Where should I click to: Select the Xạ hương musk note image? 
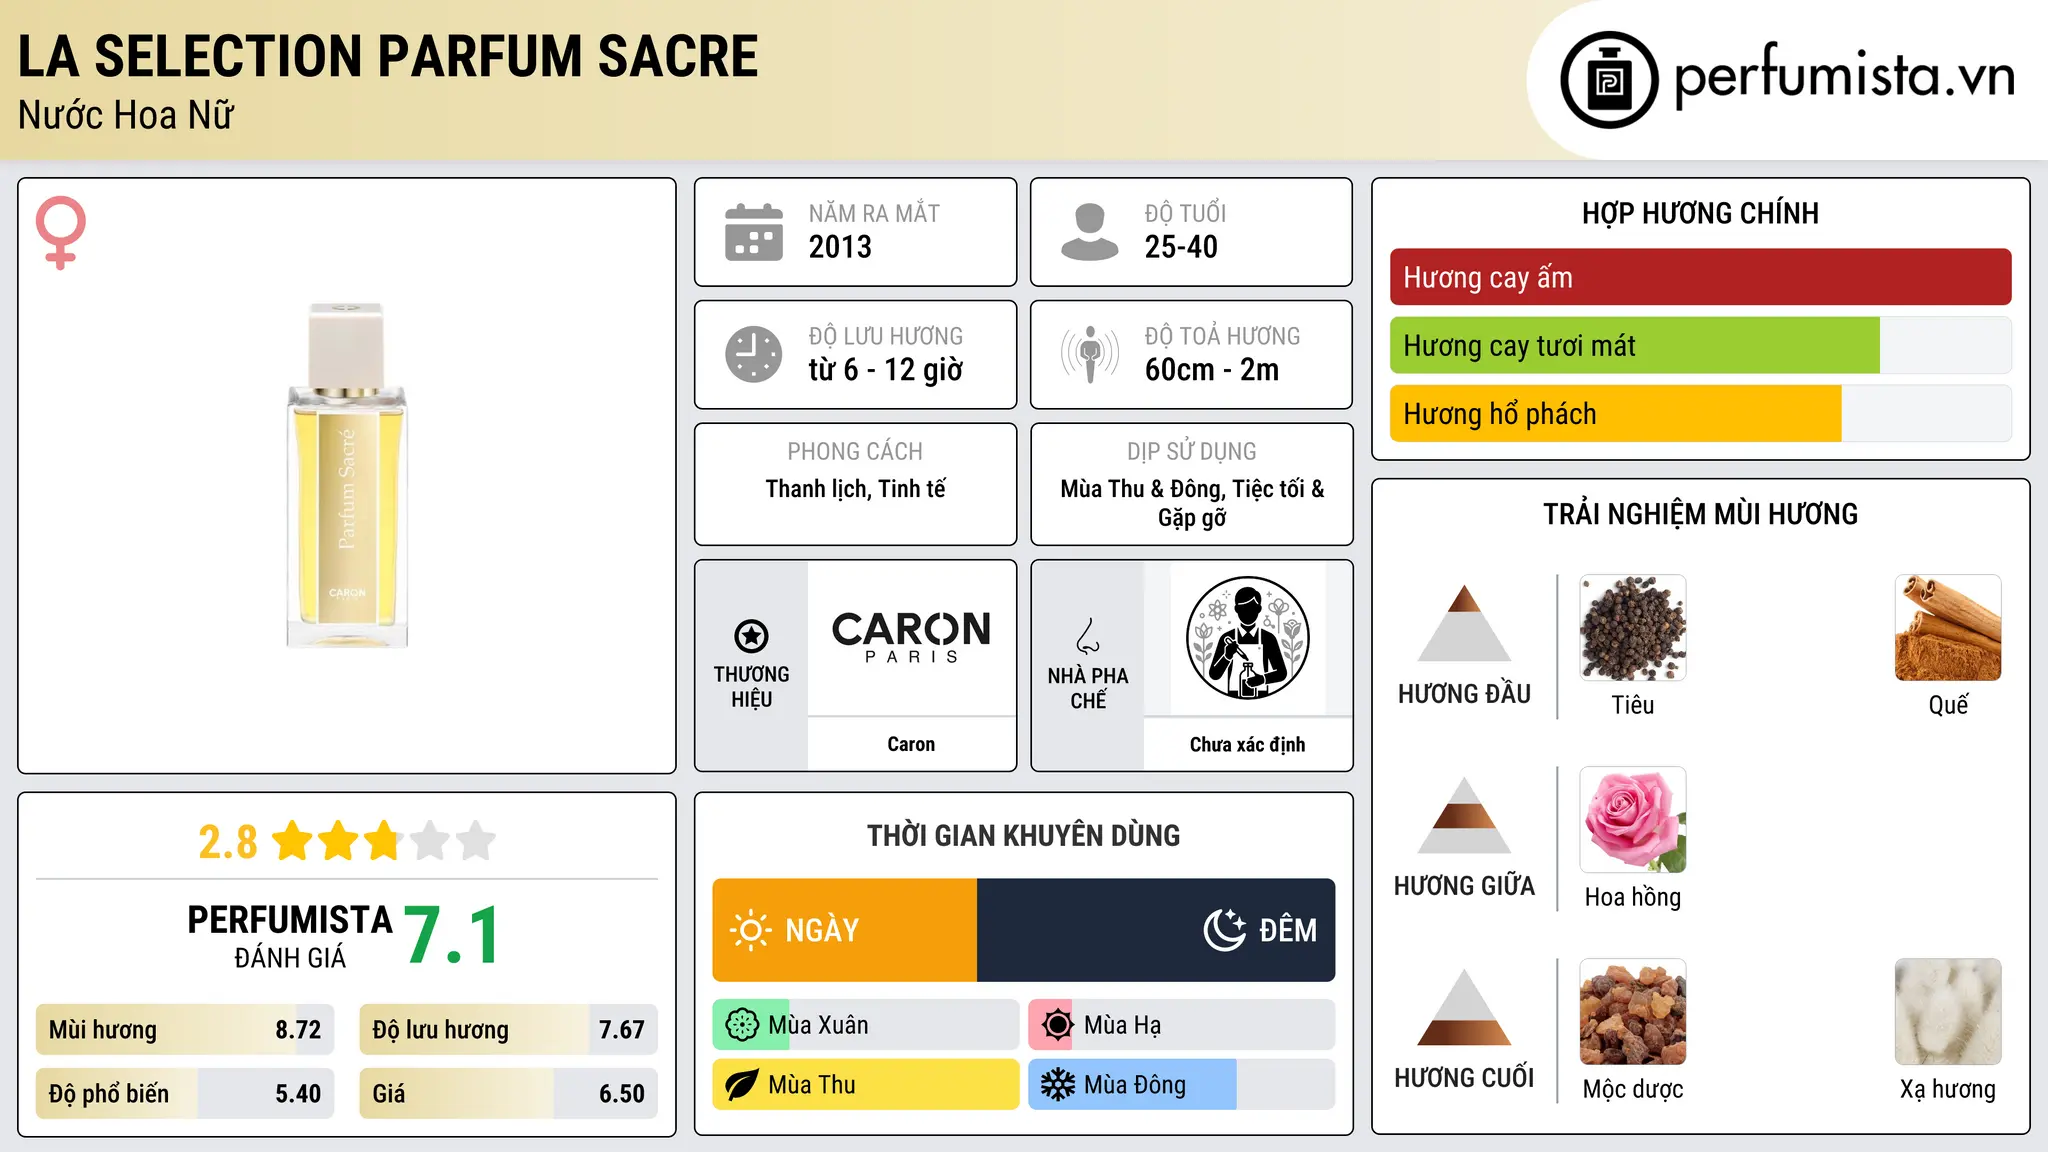[x=1948, y=1012]
